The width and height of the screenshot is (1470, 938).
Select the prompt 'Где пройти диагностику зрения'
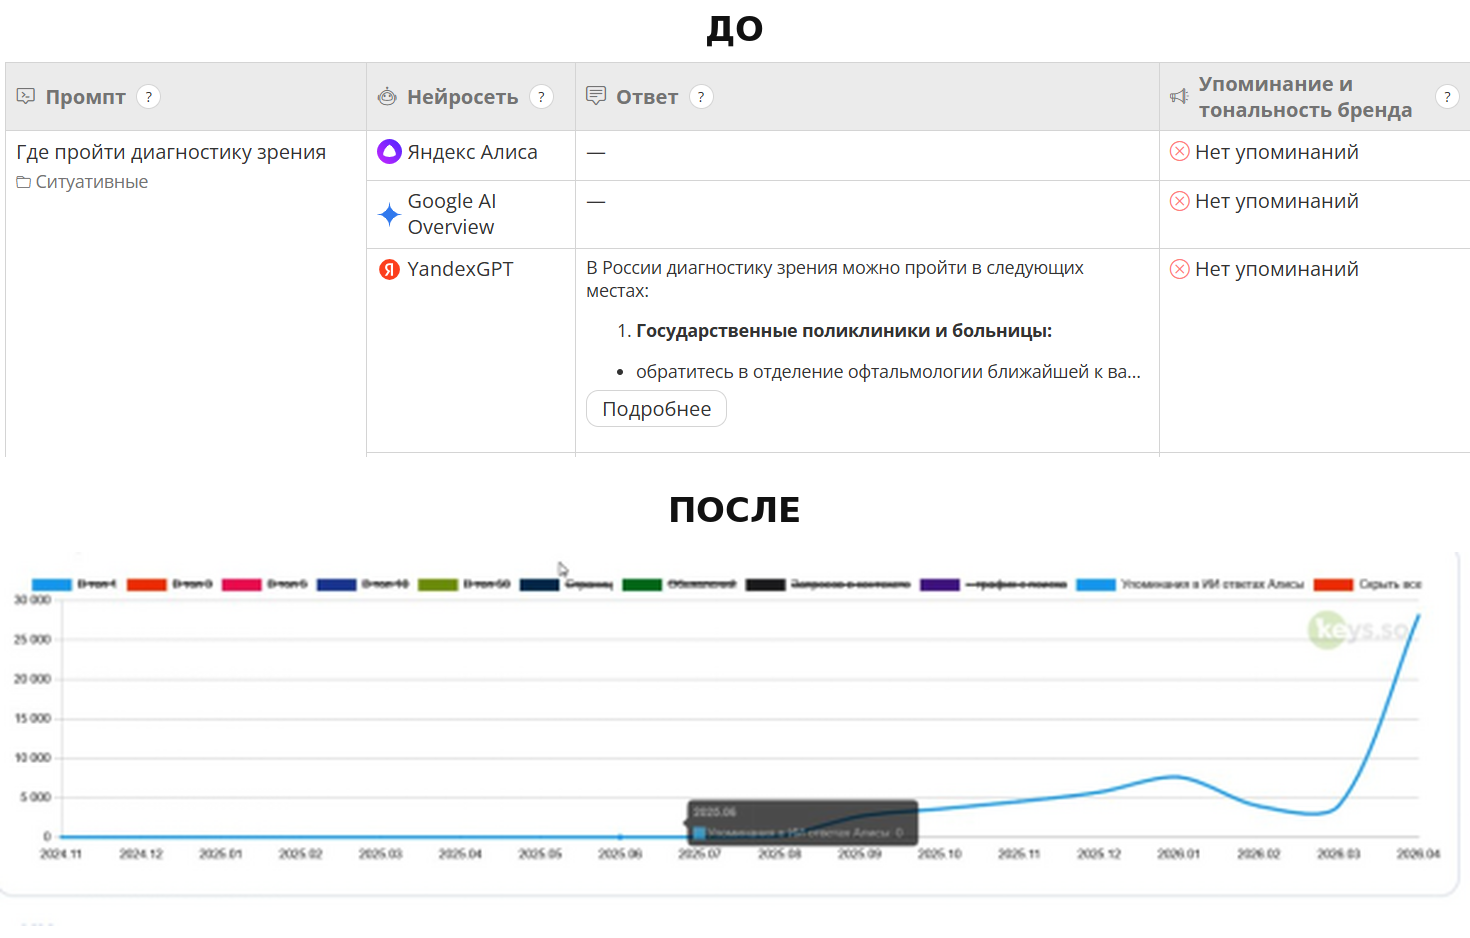[x=171, y=152]
